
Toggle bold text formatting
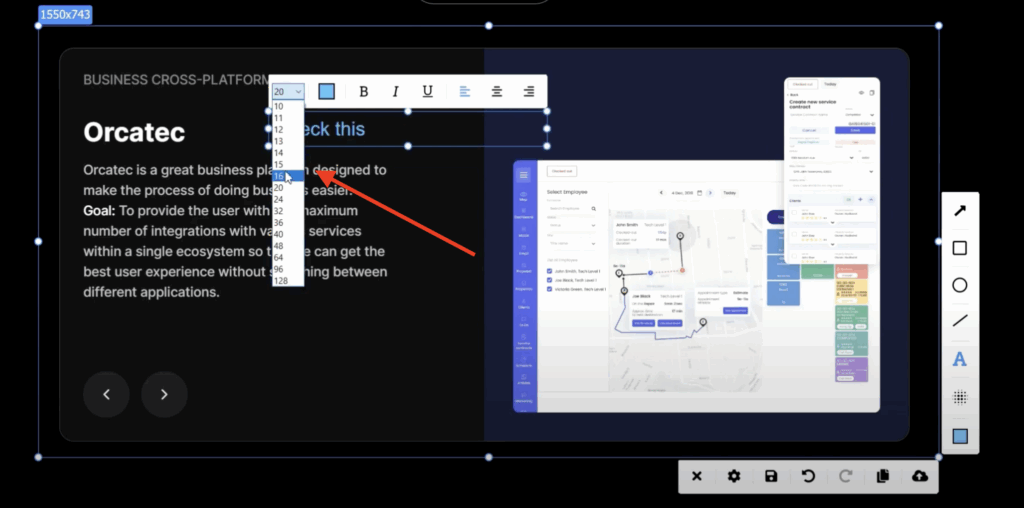point(364,91)
